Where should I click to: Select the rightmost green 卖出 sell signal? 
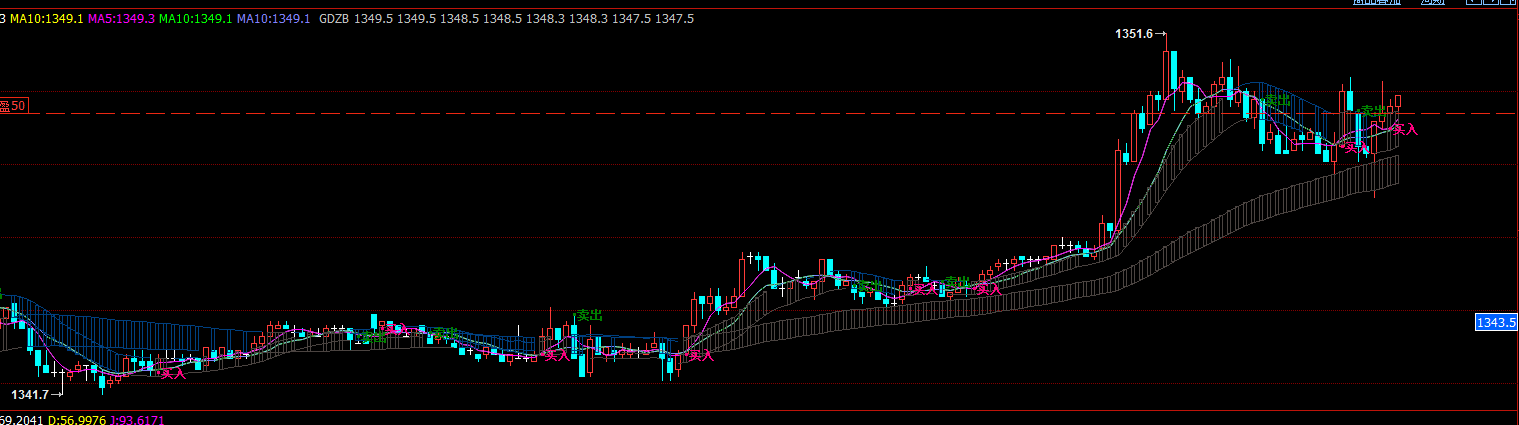(x=1373, y=110)
